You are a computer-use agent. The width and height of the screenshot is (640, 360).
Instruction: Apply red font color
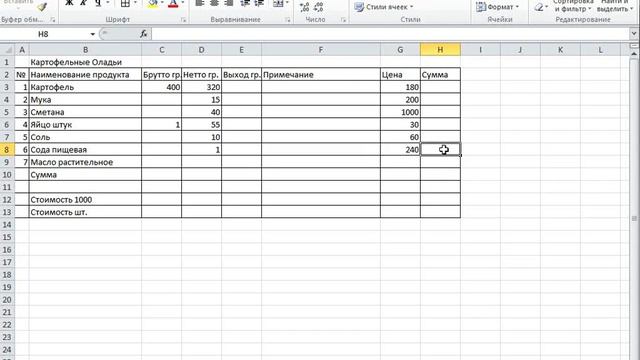pos(173,4)
